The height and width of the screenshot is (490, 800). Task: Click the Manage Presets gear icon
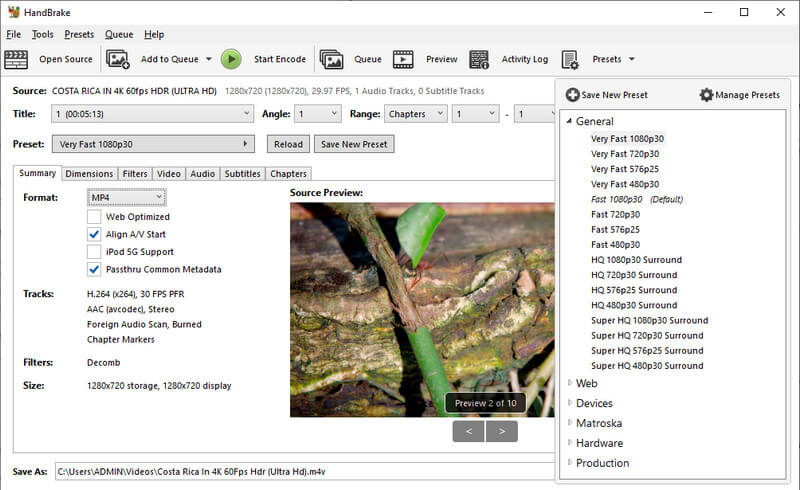pyautogui.click(x=706, y=95)
